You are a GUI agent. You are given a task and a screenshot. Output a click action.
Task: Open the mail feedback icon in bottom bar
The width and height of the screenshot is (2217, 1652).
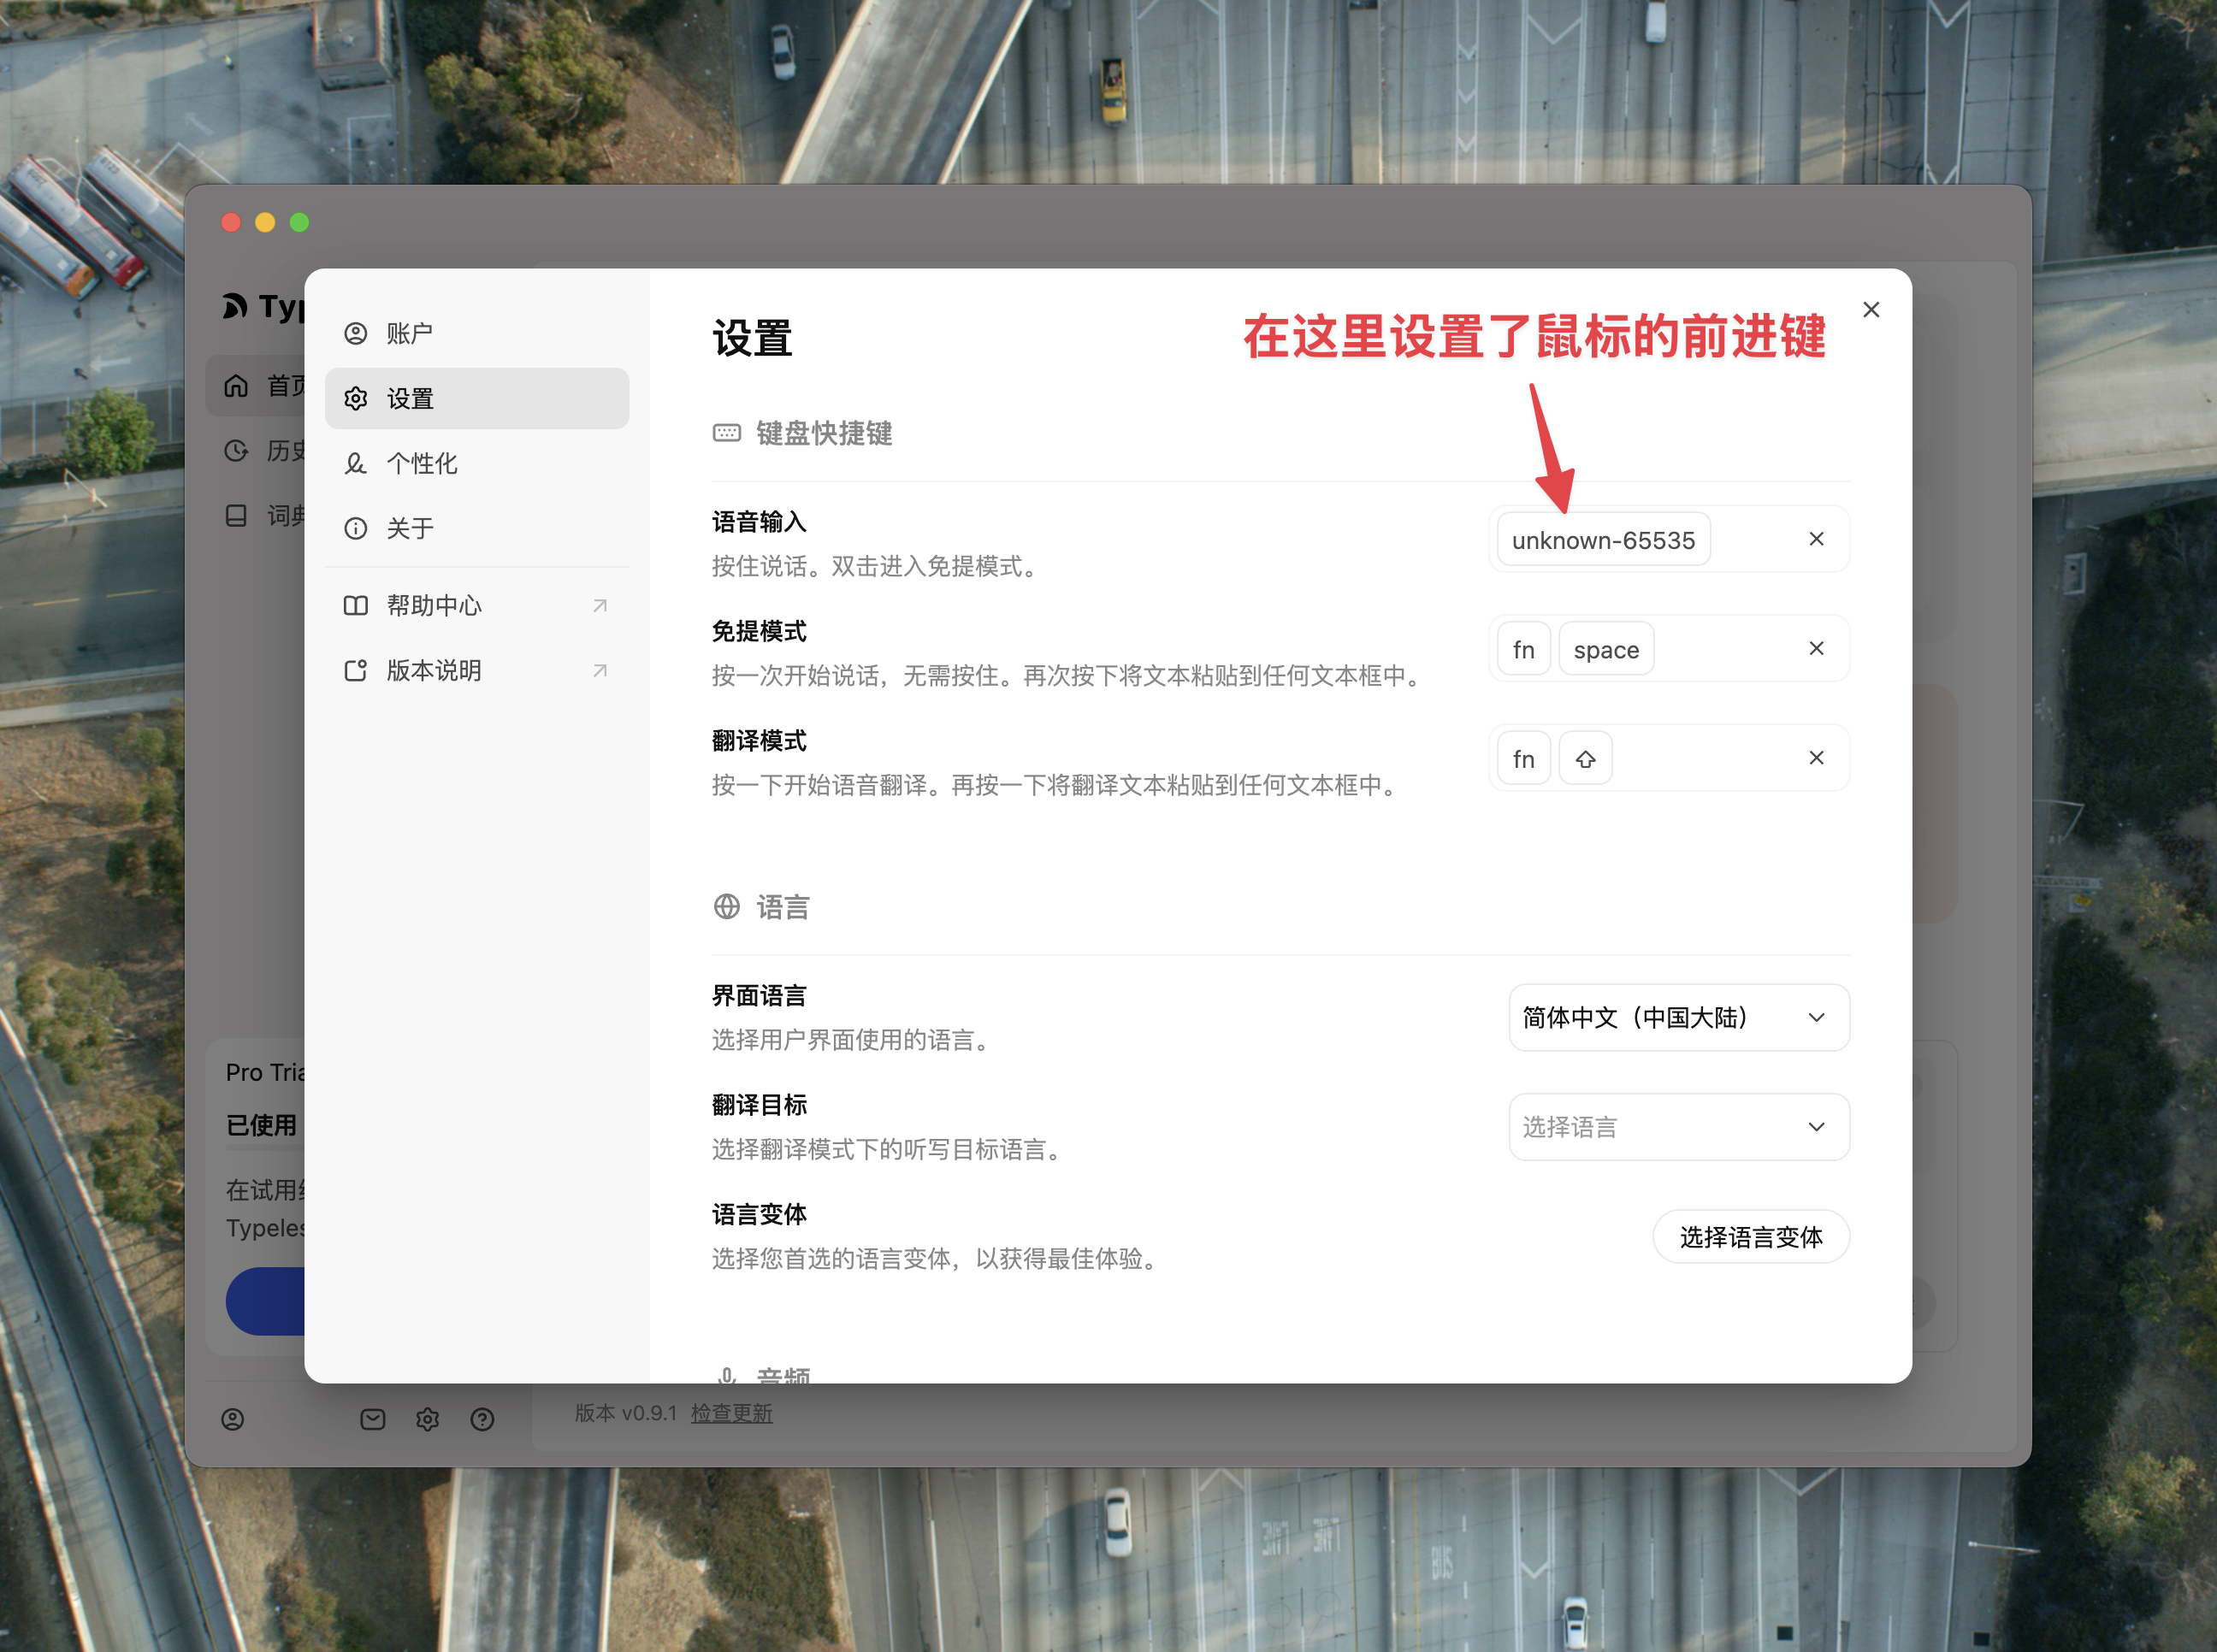point(373,1419)
